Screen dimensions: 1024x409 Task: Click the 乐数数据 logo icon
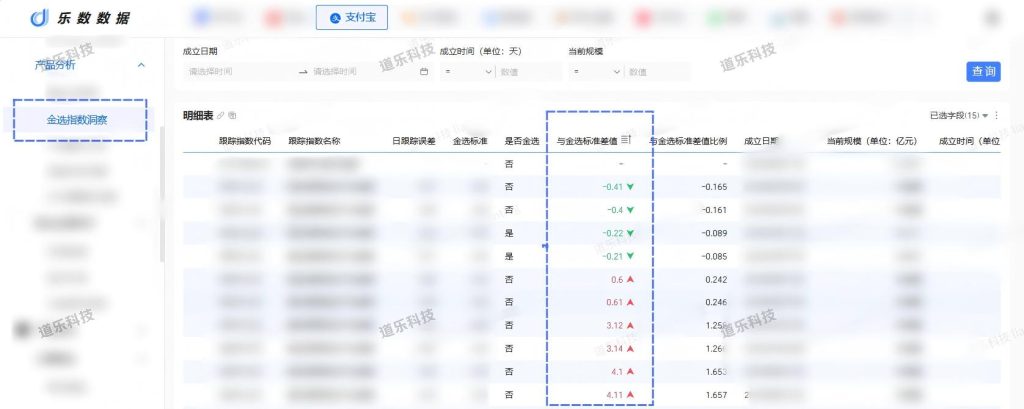40,18
